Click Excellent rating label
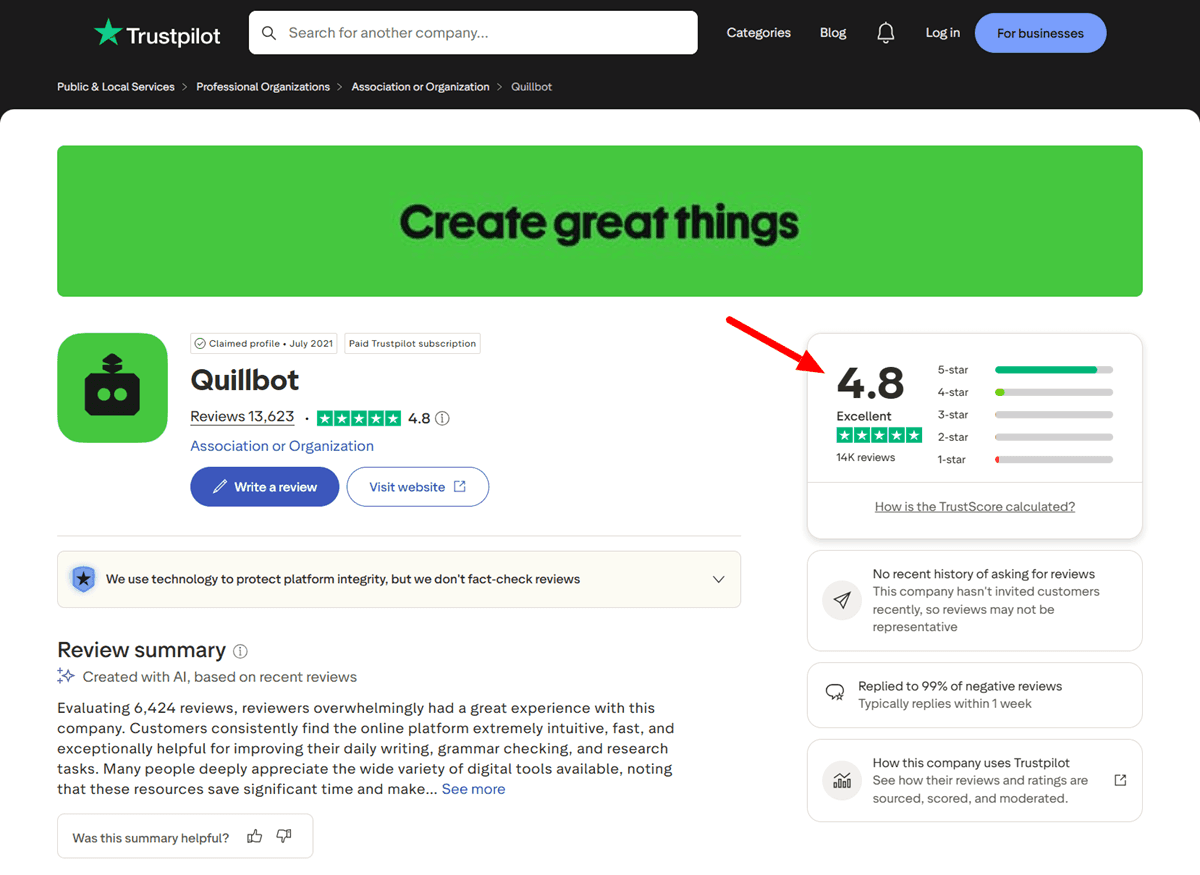The height and width of the screenshot is (875, 1200). pos(864,416)
